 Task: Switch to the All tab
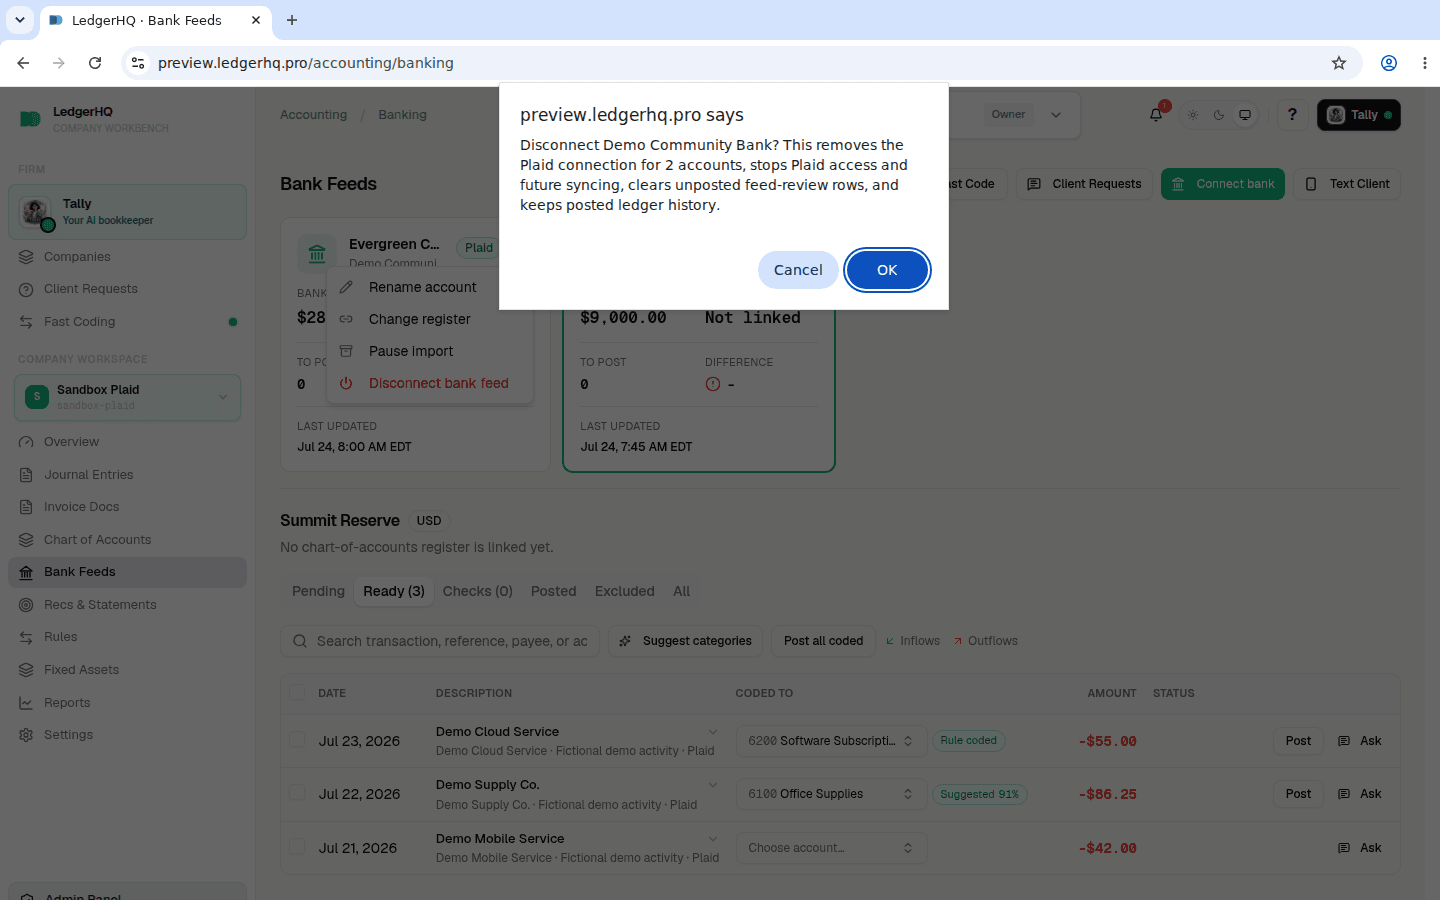tap(682, 591)
